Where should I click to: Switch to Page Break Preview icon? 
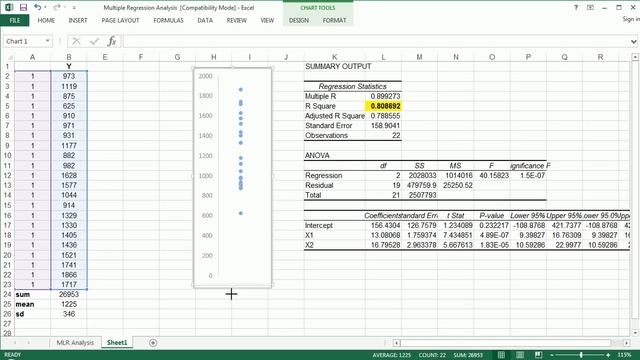coord(538,355)
